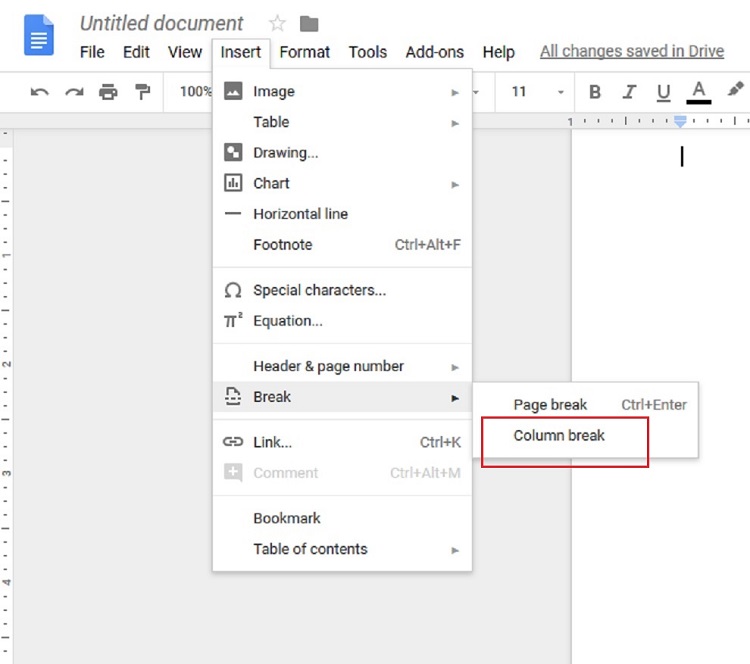Star the Untitled document
Image resolution: width=750 pixels, height=664 pixels.
click(x=277, y=23)
